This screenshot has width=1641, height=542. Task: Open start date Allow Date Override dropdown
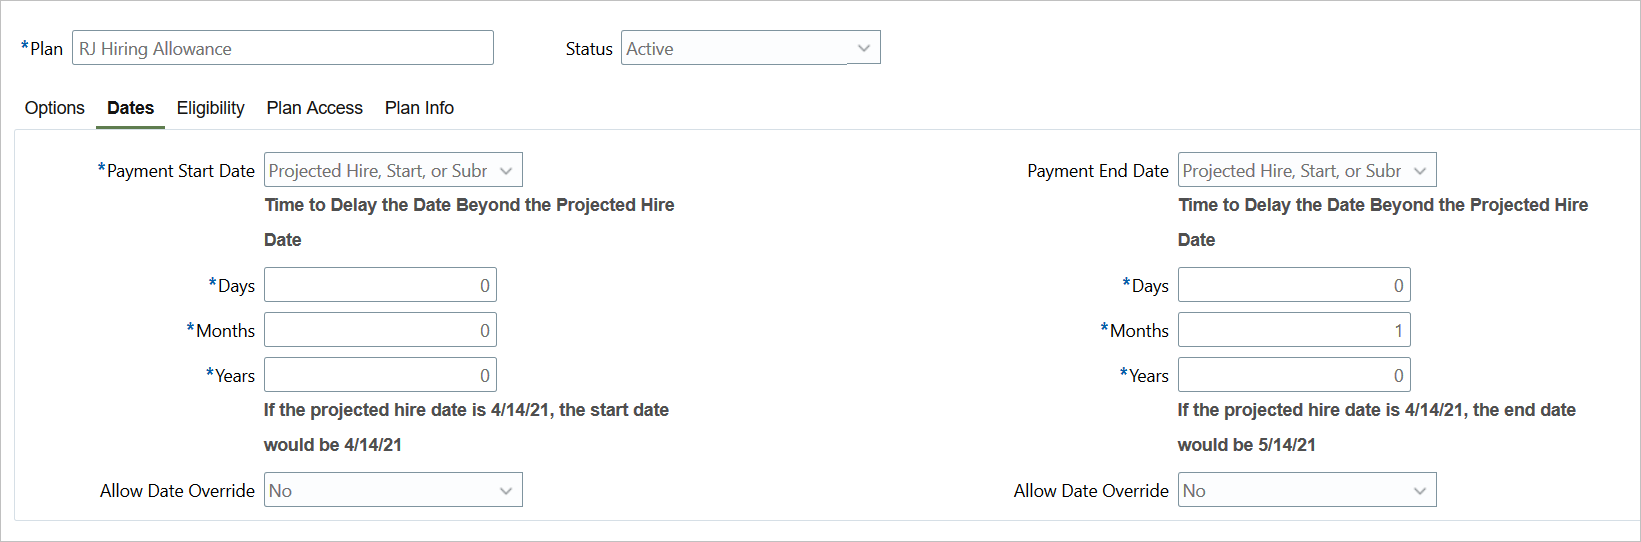point(392,491)
